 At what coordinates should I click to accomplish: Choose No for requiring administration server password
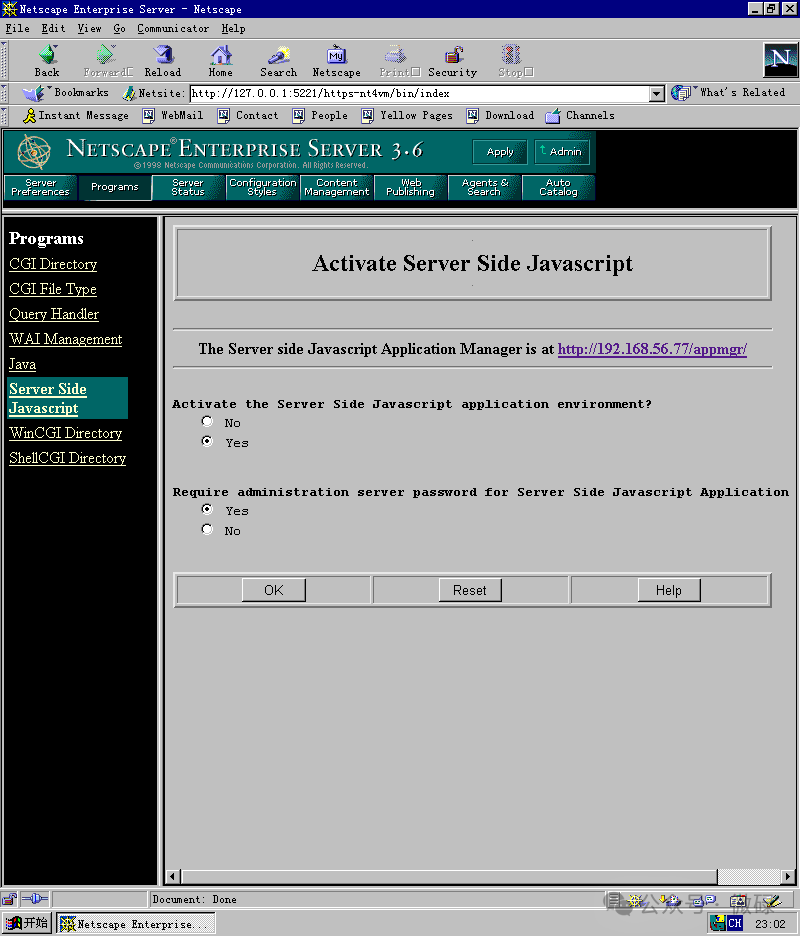(x=207, y=529)
